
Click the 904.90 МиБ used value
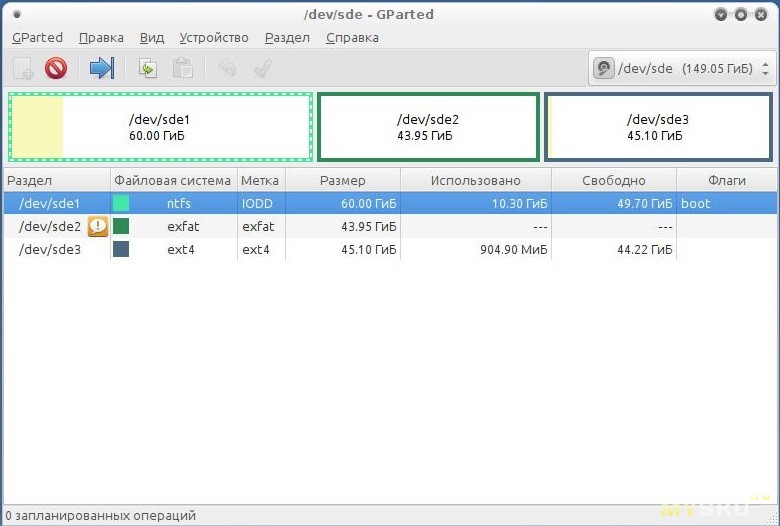pos(513,249)
